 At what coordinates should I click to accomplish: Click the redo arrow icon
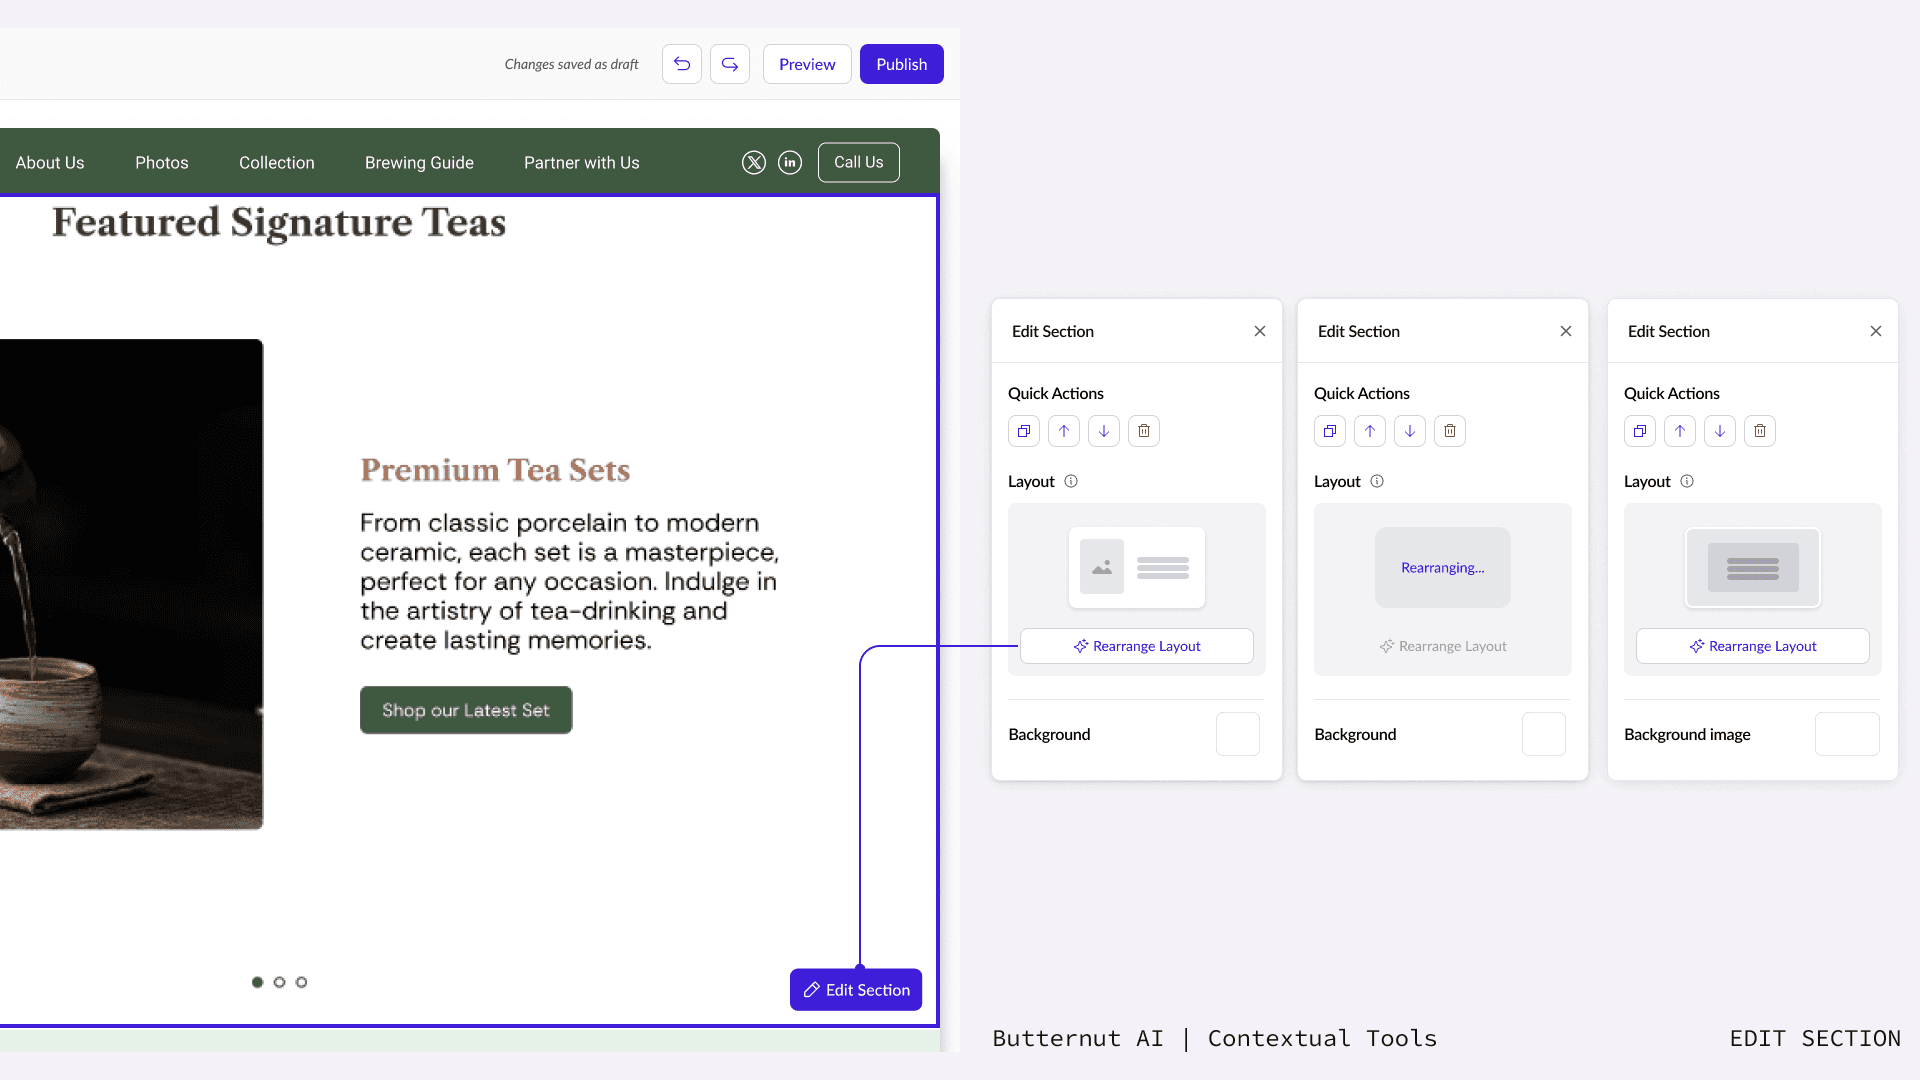point(730,64)
